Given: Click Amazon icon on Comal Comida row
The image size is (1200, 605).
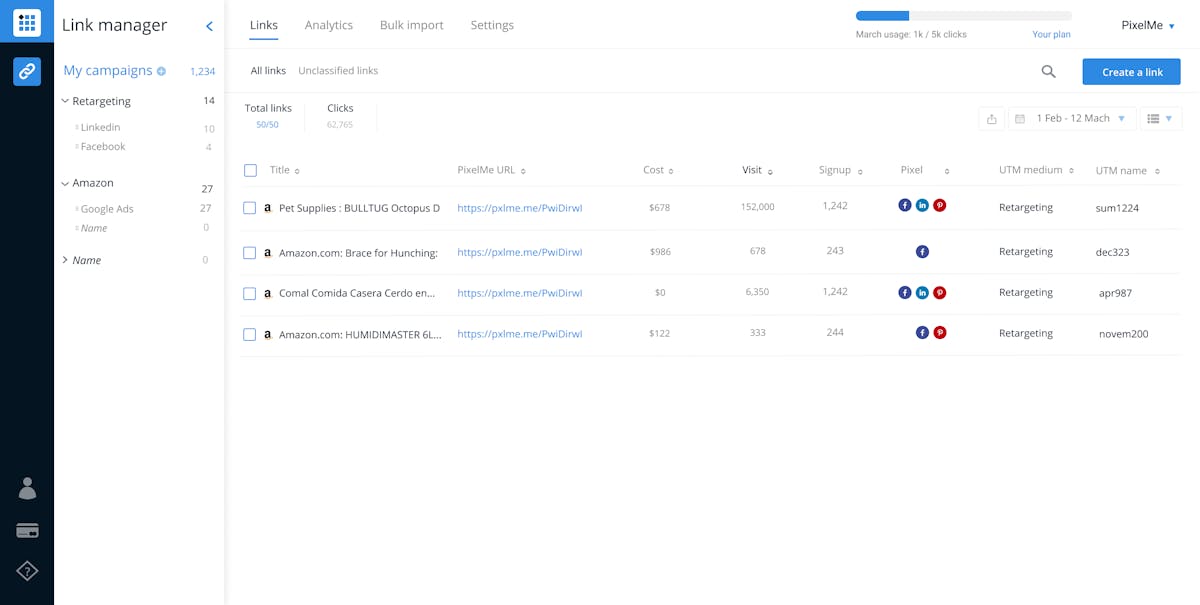Looking at the screenshot, I should (x=268, y=294).
